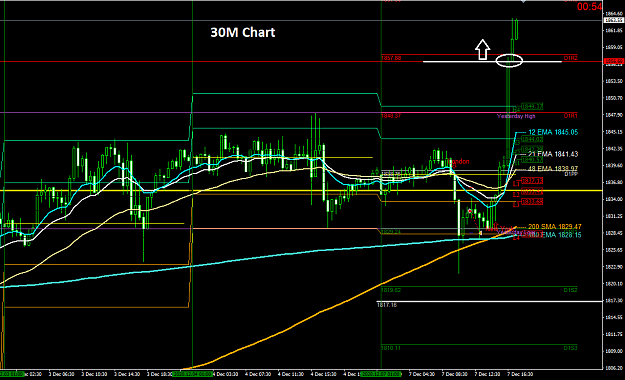The height and width of the screenshot is (380, 625).
Task: Click the 1842.35 price axis label
Action: pyautogui.click(x=614, y=149)
